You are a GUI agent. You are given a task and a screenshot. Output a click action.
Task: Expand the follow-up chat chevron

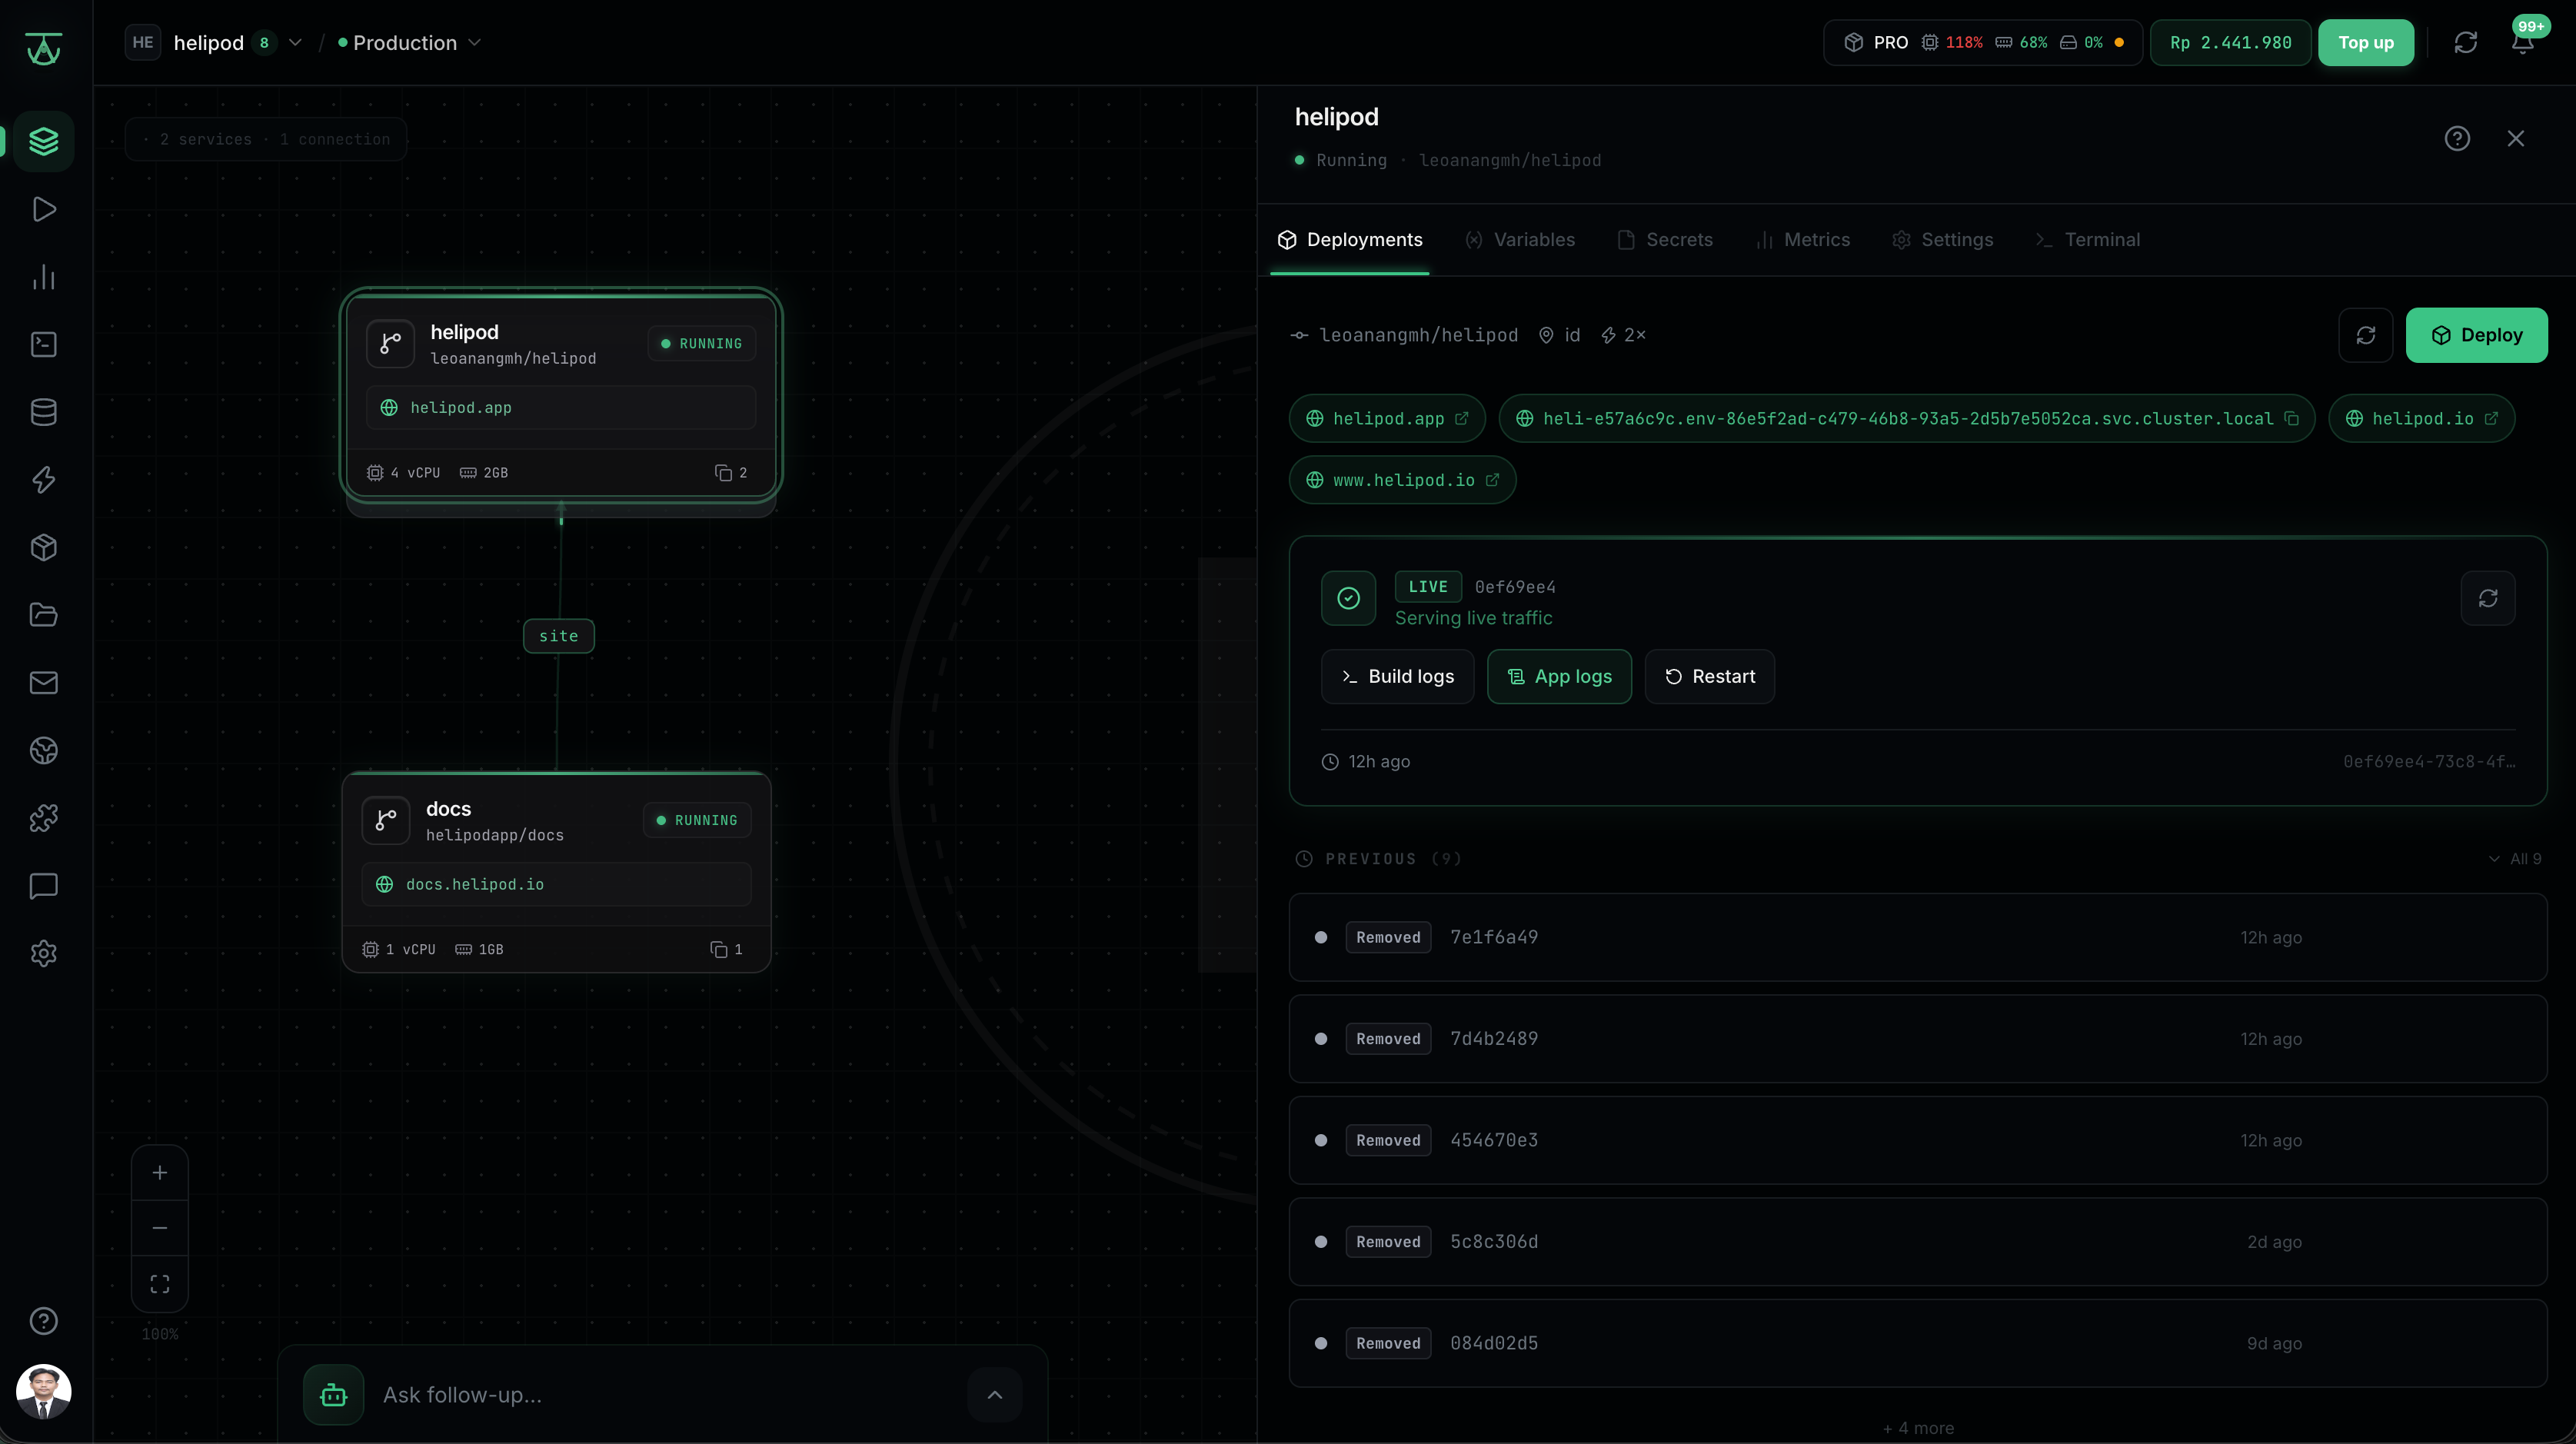995,1395
